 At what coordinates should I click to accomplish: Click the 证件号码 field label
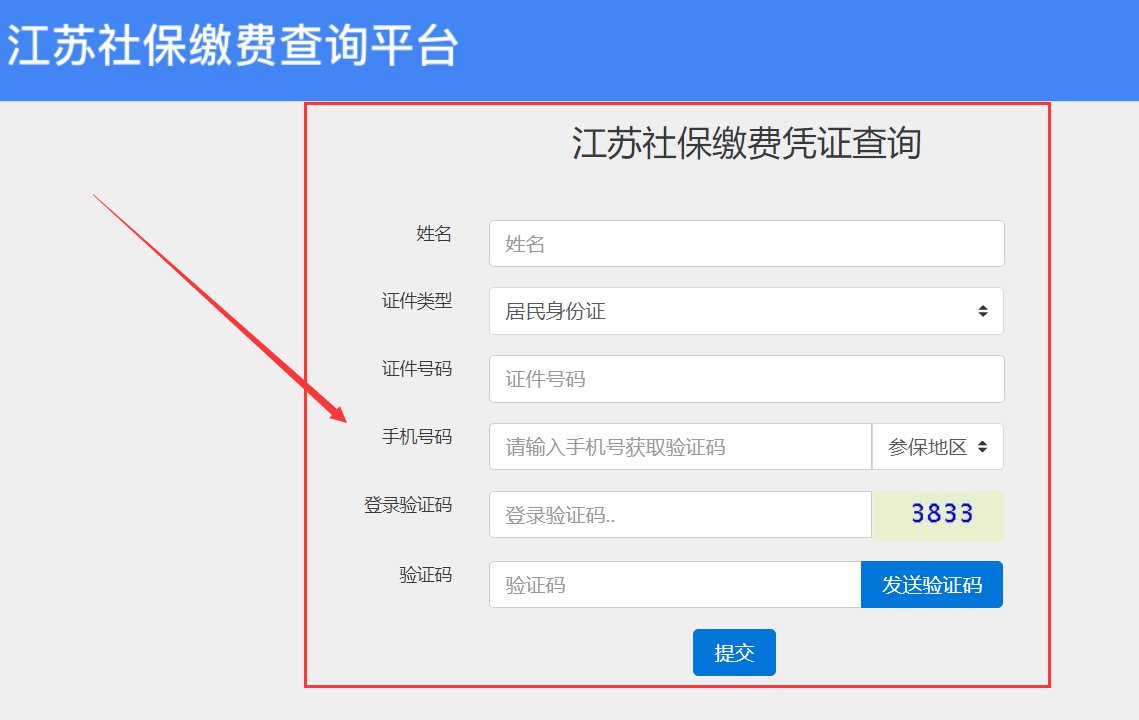417,369
